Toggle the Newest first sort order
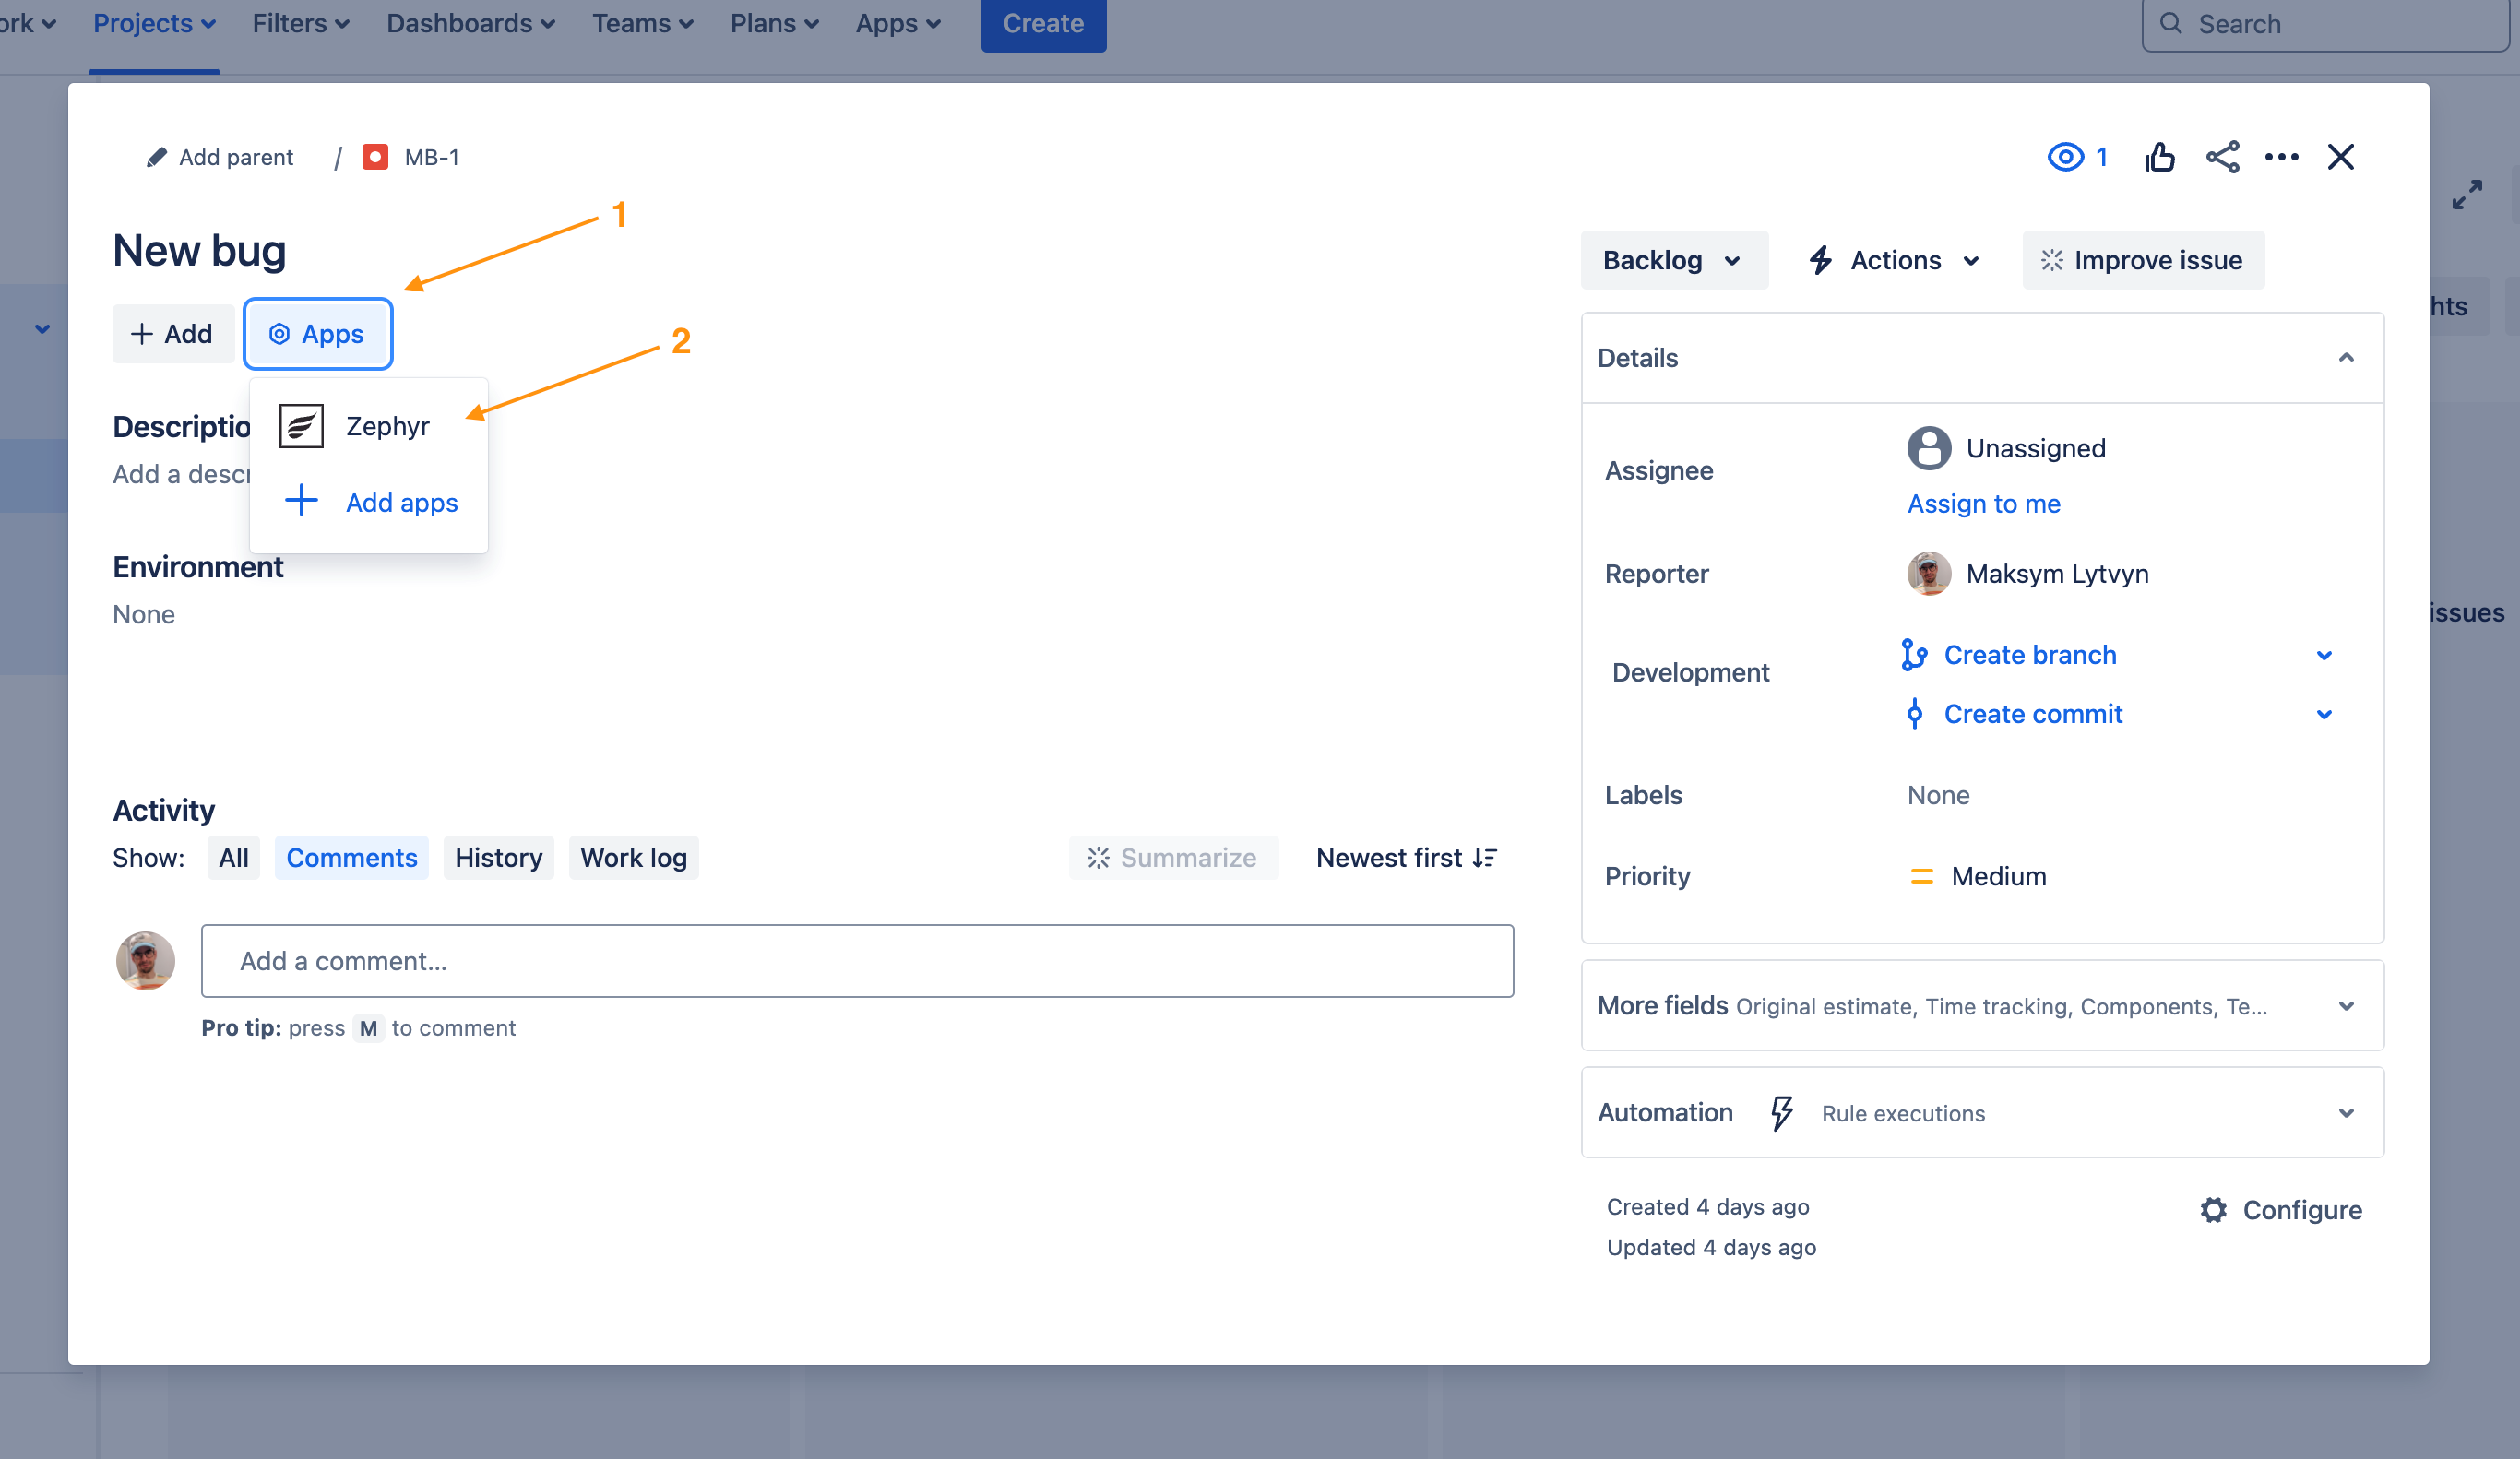 (1406, 858)
